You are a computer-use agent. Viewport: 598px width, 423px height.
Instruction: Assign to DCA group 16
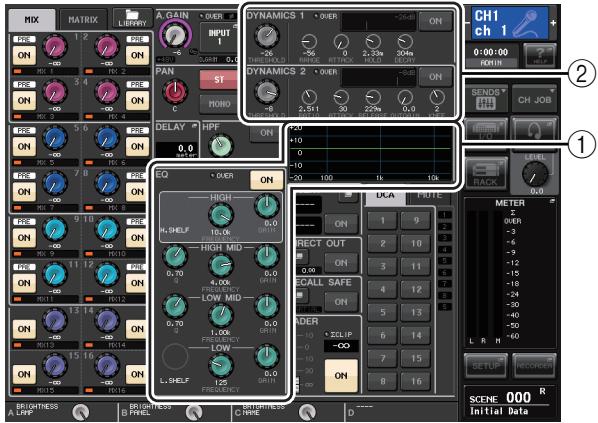[416, 381]
